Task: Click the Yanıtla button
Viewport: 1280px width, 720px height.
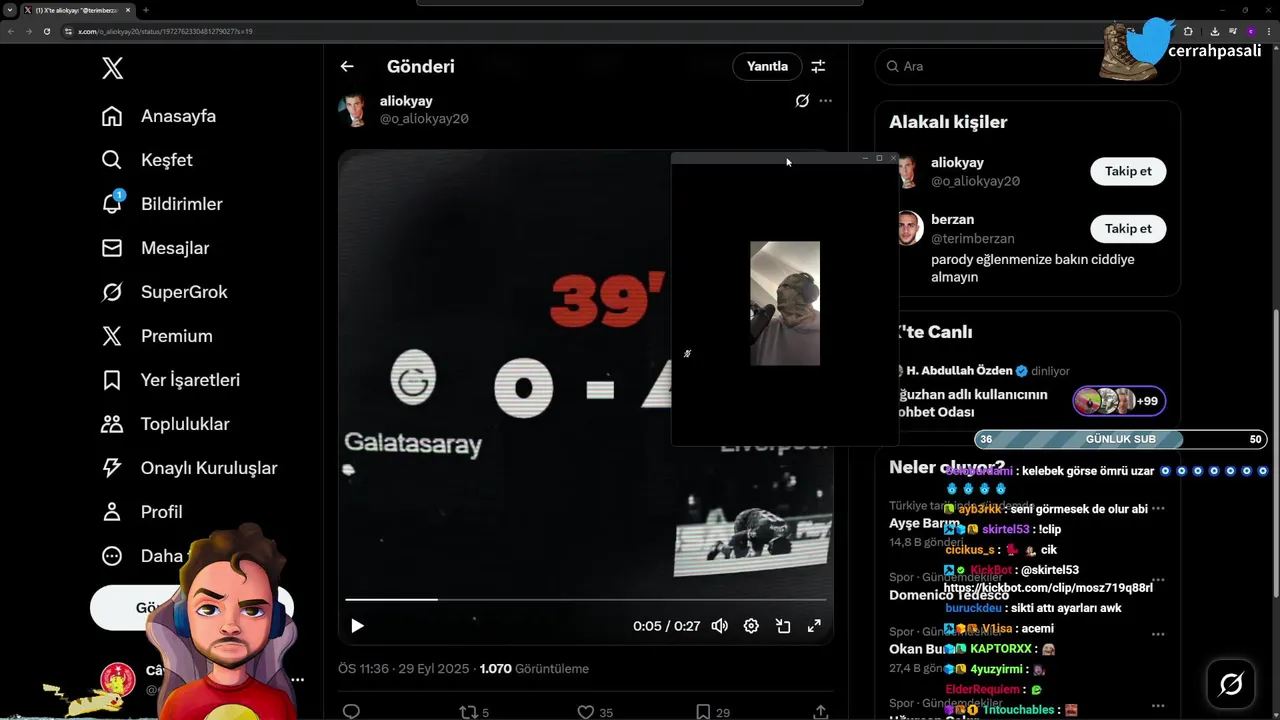Action: tap(768, 66)
